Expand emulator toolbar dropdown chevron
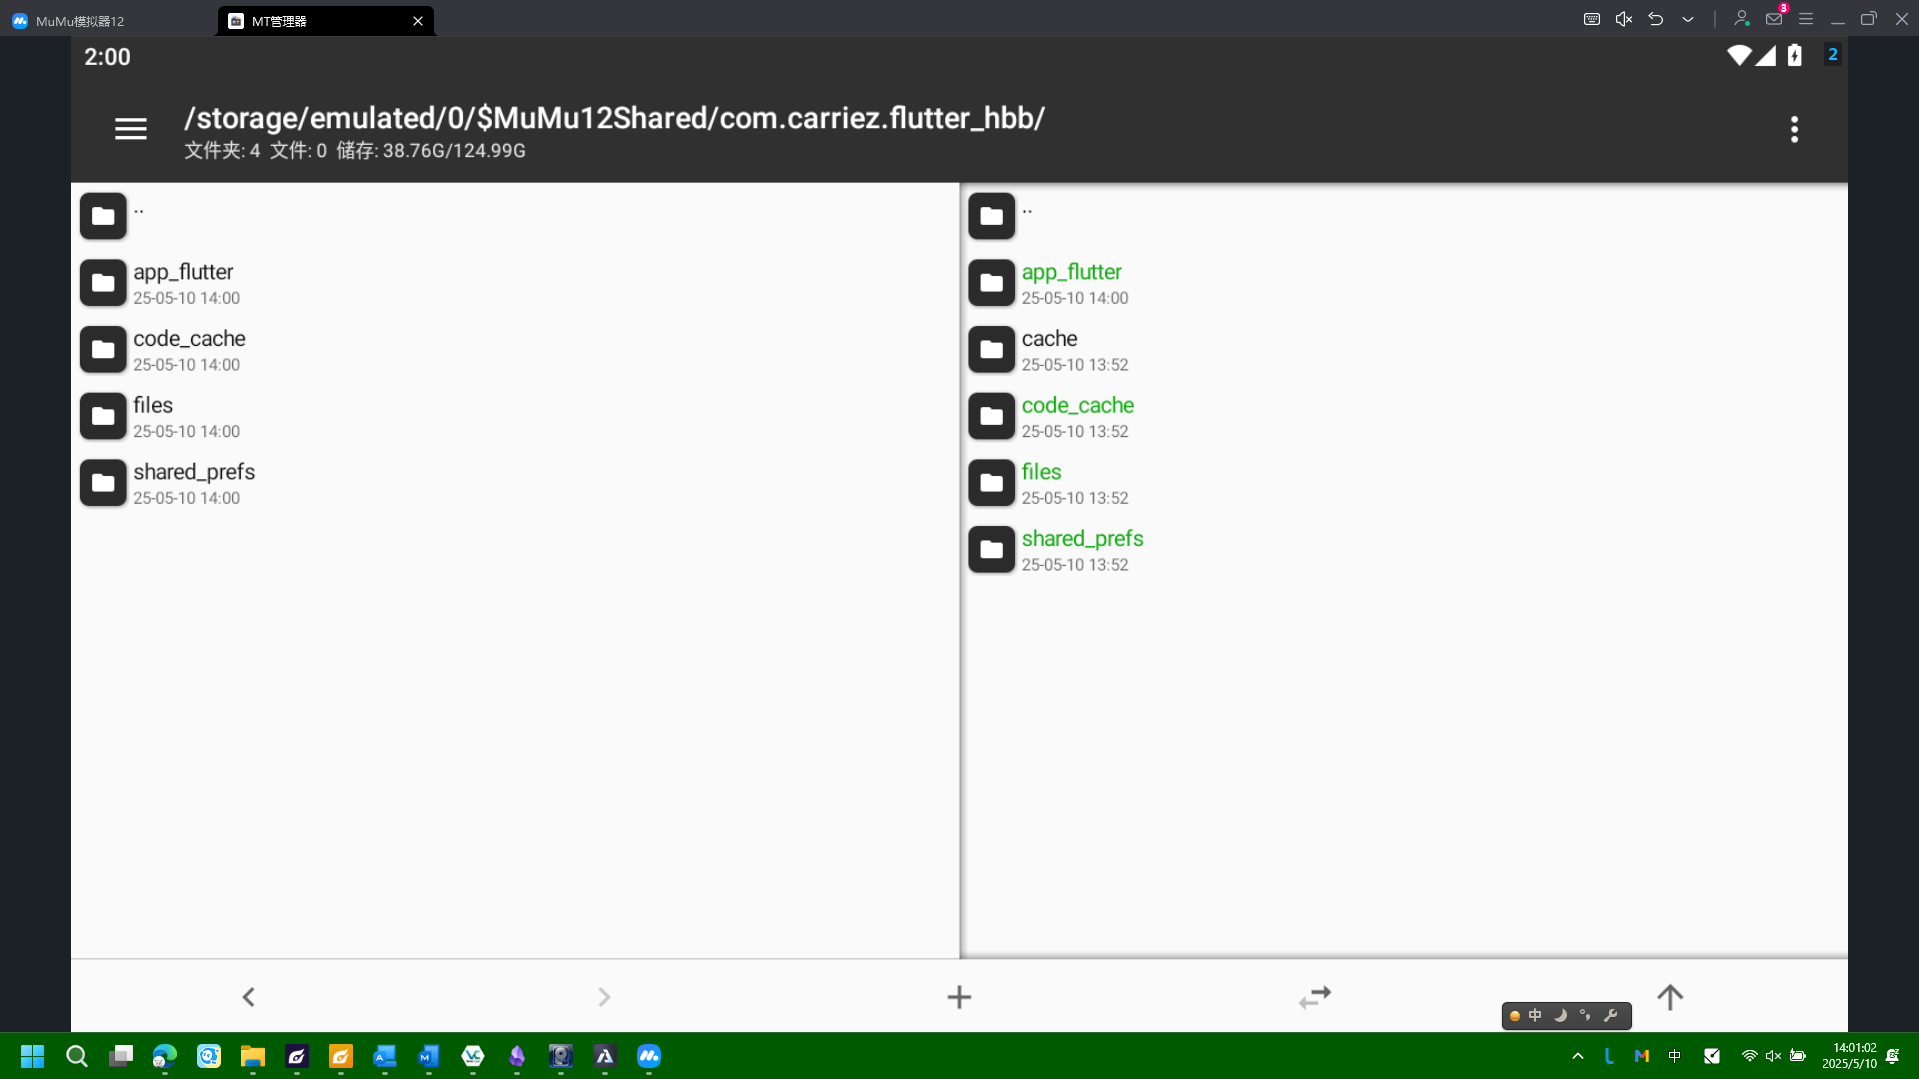The image size is (1919, 1079). coord(1687,19)
